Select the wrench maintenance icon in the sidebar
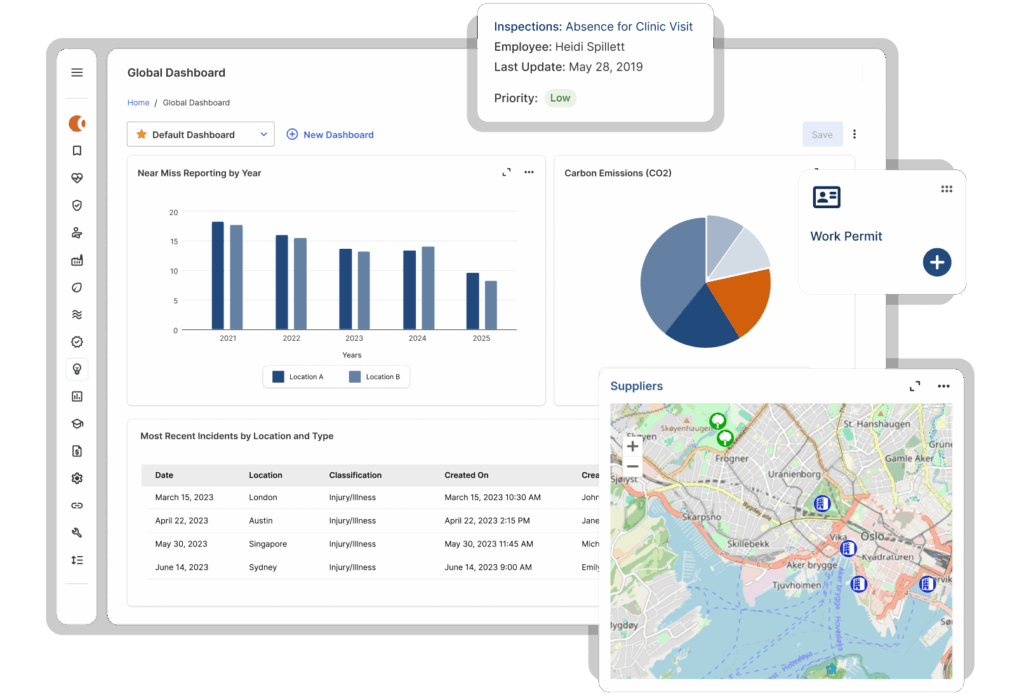The image size is (1024, 695). (x=77, y=532)
